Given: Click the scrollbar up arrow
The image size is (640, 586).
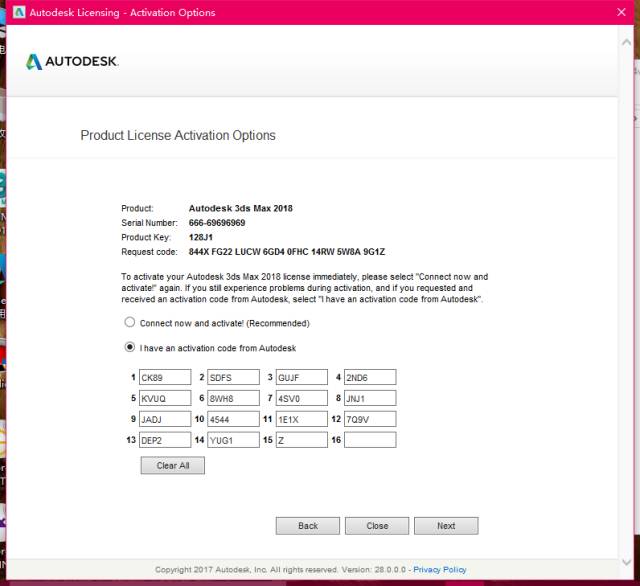Looking at the screenshot, I should pos(626,42).
